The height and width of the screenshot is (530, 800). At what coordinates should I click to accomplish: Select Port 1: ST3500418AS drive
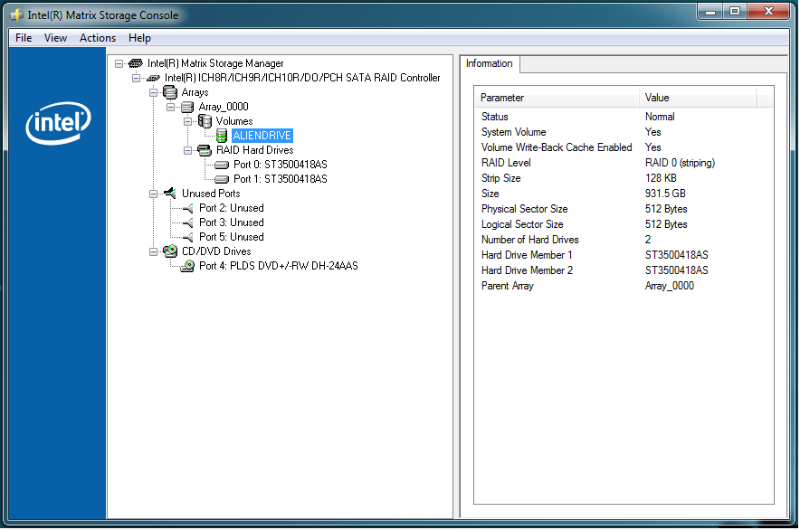pos(280,179)
